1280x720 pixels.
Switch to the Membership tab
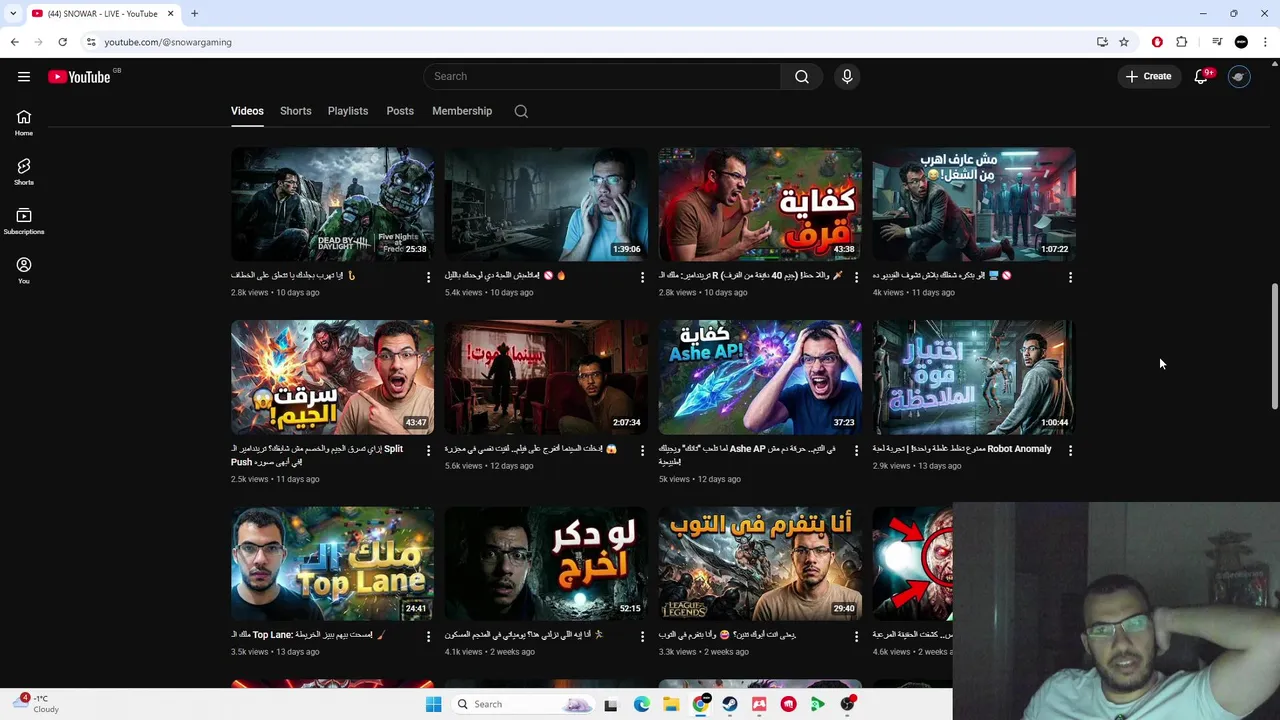click(x=462, y=111)
